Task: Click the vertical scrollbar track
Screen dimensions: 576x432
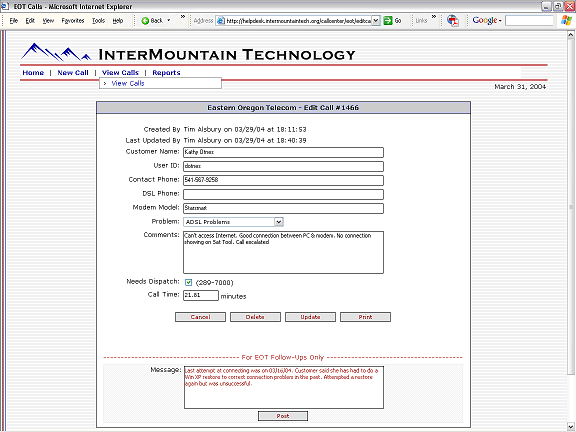Action: (x=570, y=399)
